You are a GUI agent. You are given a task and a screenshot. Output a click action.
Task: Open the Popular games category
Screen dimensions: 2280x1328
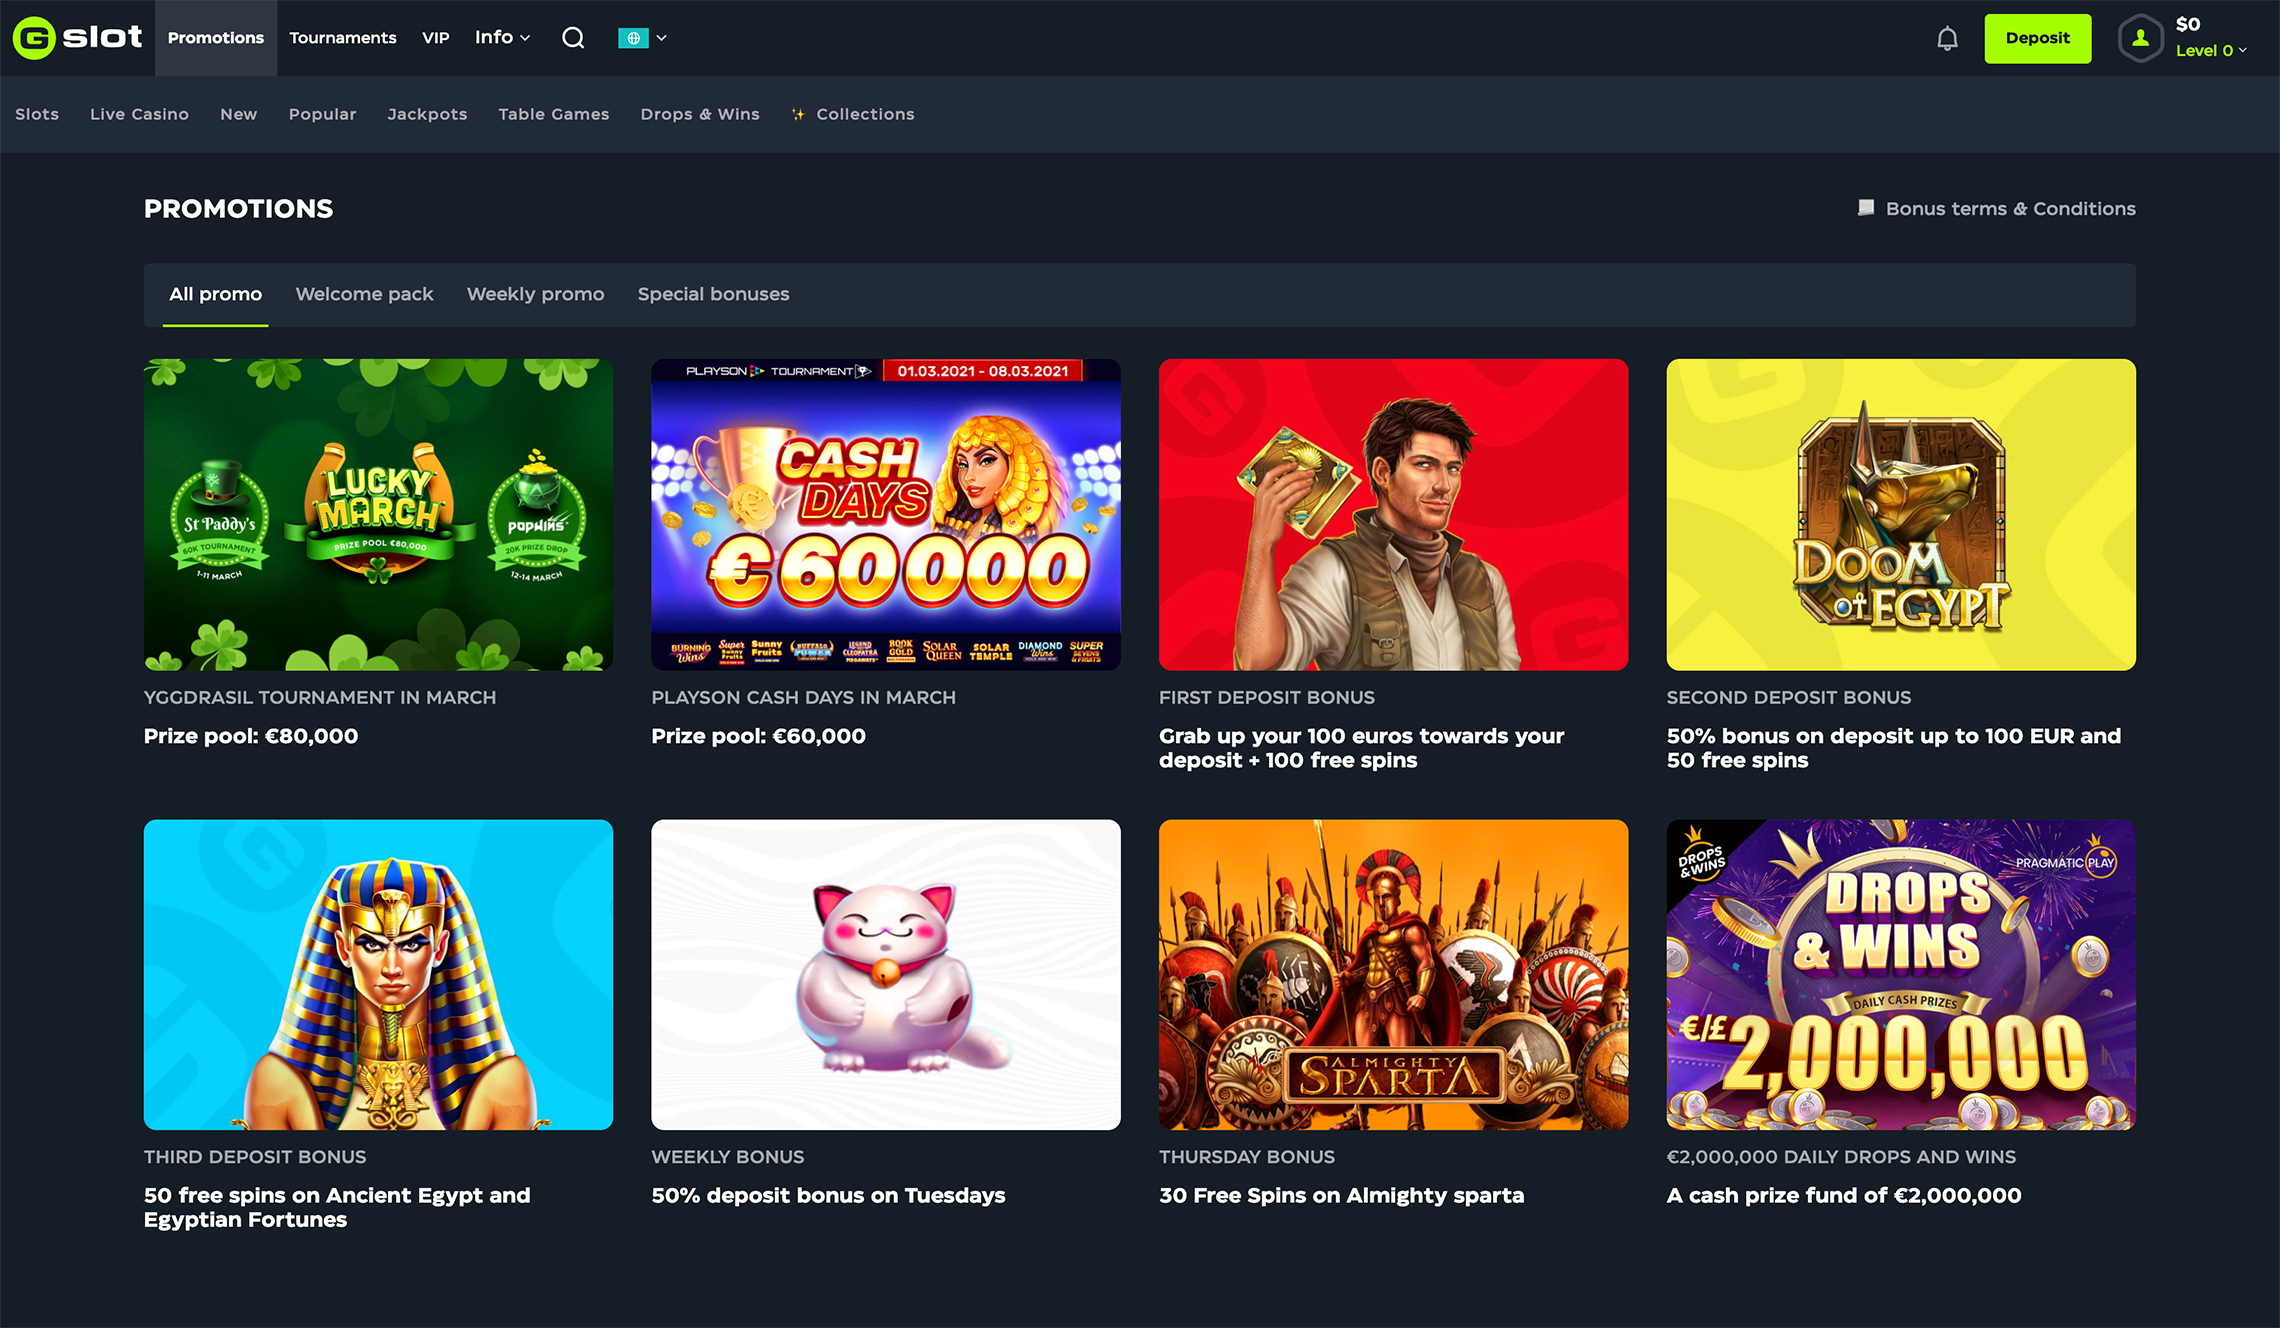[x=322, y=114]
